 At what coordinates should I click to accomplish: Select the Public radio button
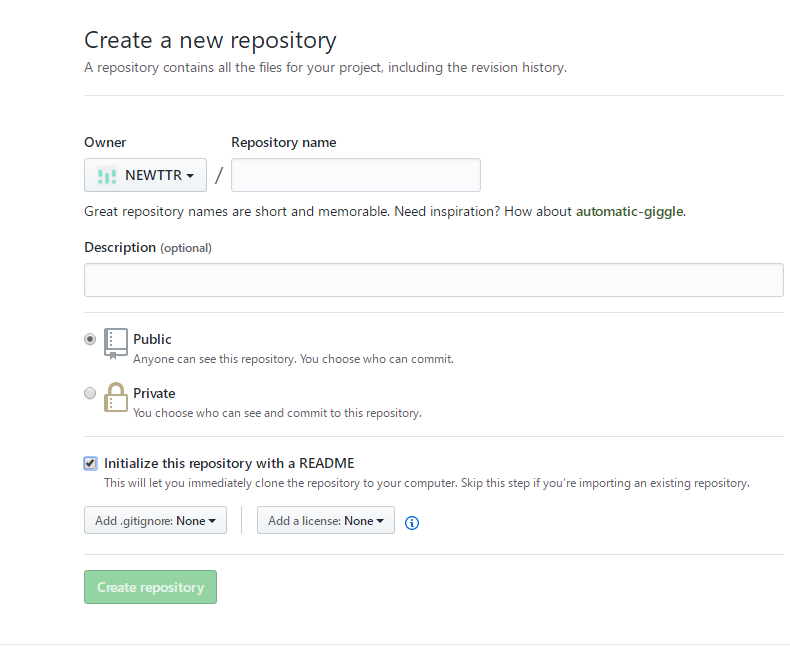click(x=90, y=339)
